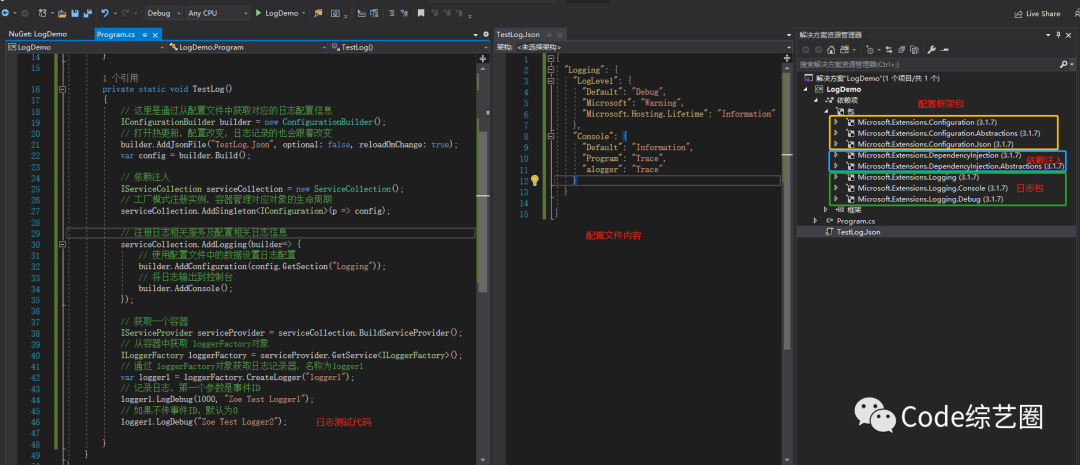Close the Solution Explorer panel
1080x465 pixels.
[x=1069, y=34]
